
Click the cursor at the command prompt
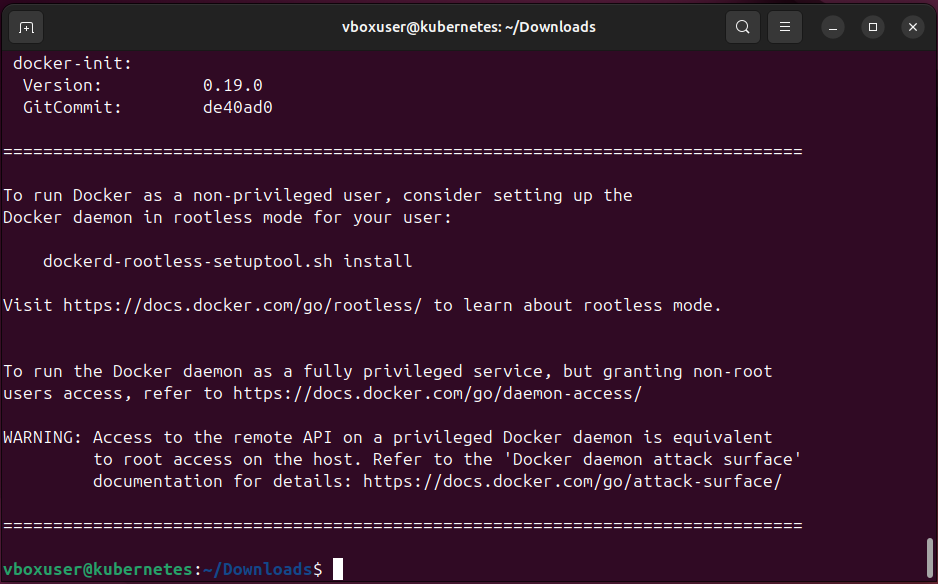338,569
